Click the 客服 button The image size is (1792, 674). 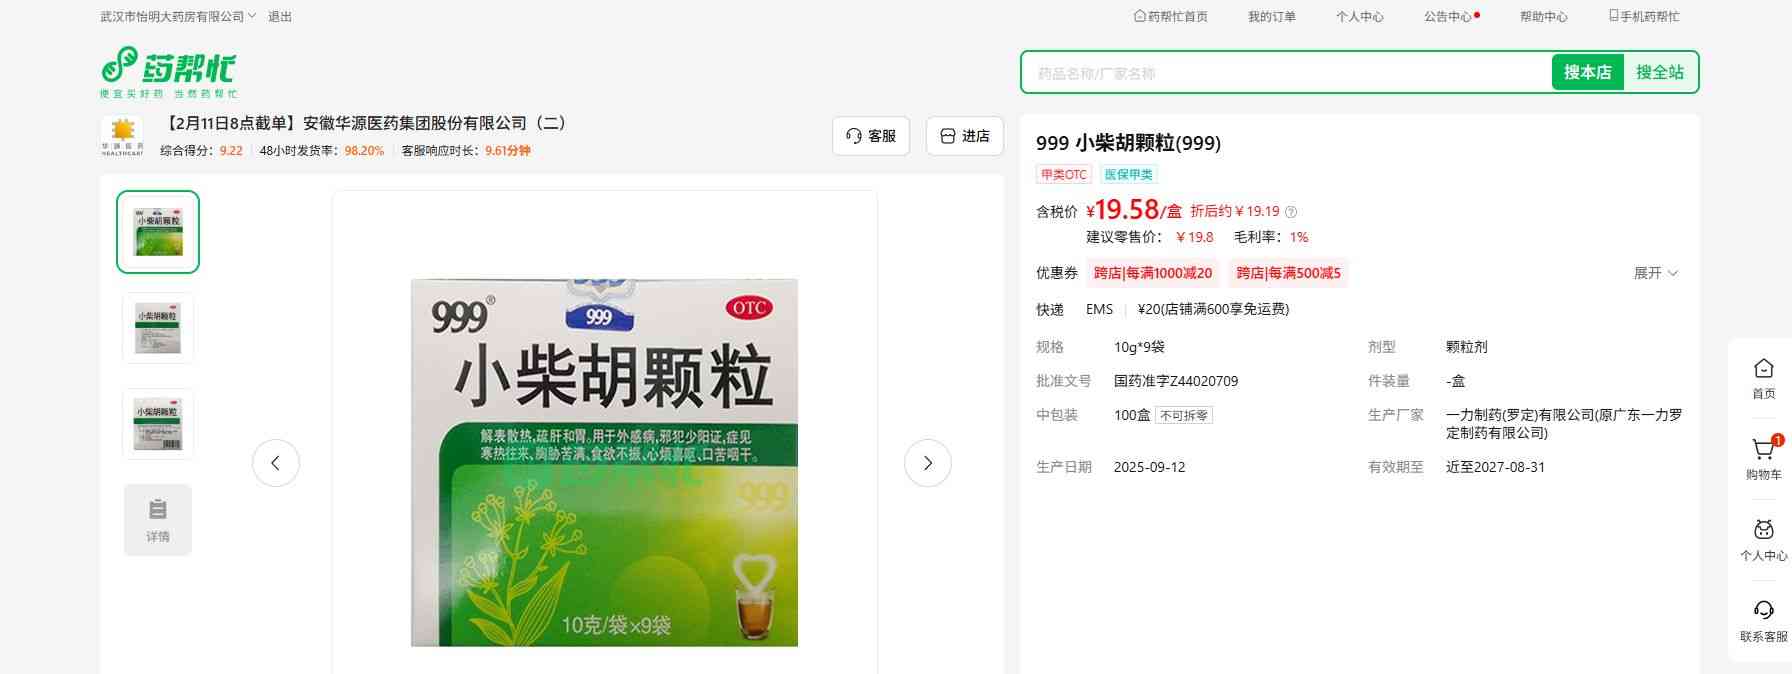(x=870, y=136)
